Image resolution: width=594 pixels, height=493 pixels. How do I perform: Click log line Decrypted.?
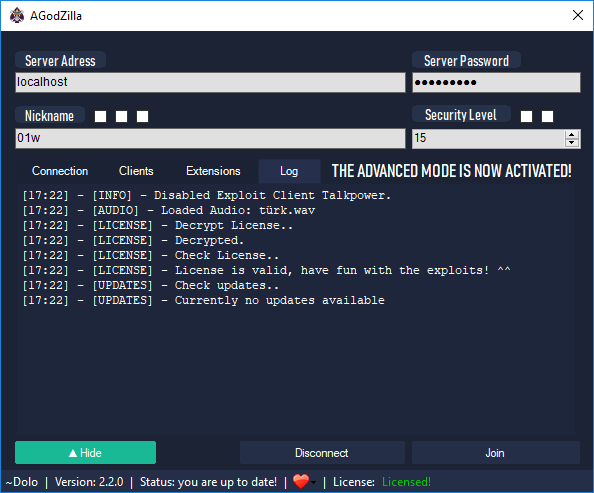(x=133, y=240)
